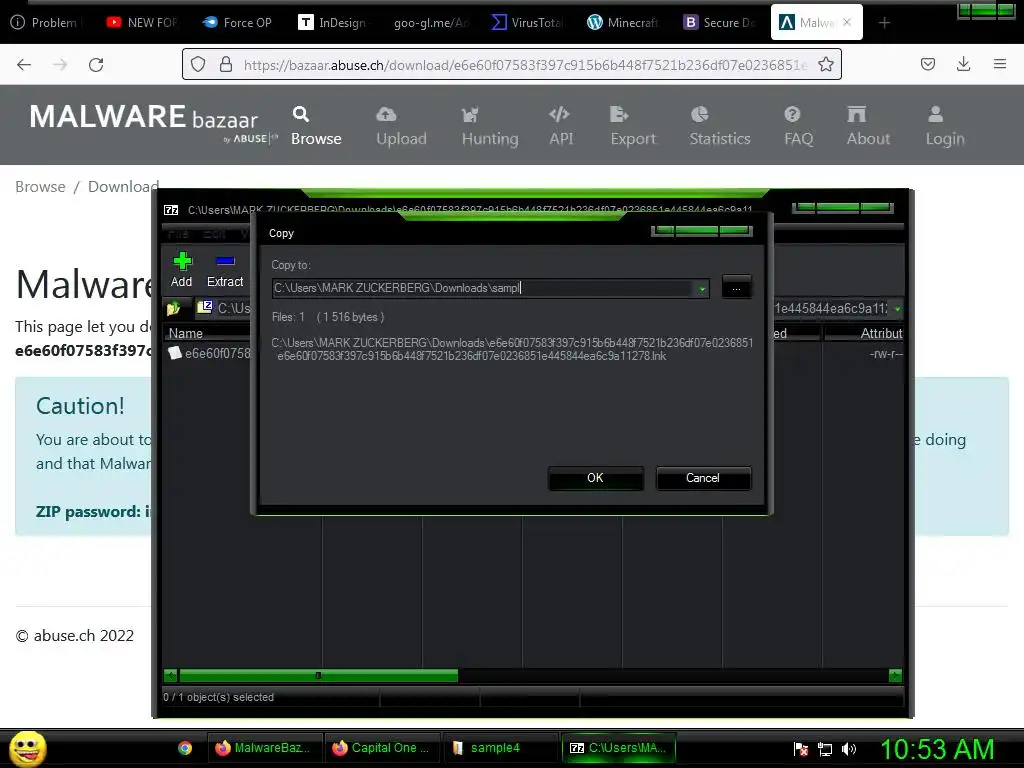Viewport: 1024px width, 768px height.
Task: Cancel the Copy dialog
Action: pos(703,478)
